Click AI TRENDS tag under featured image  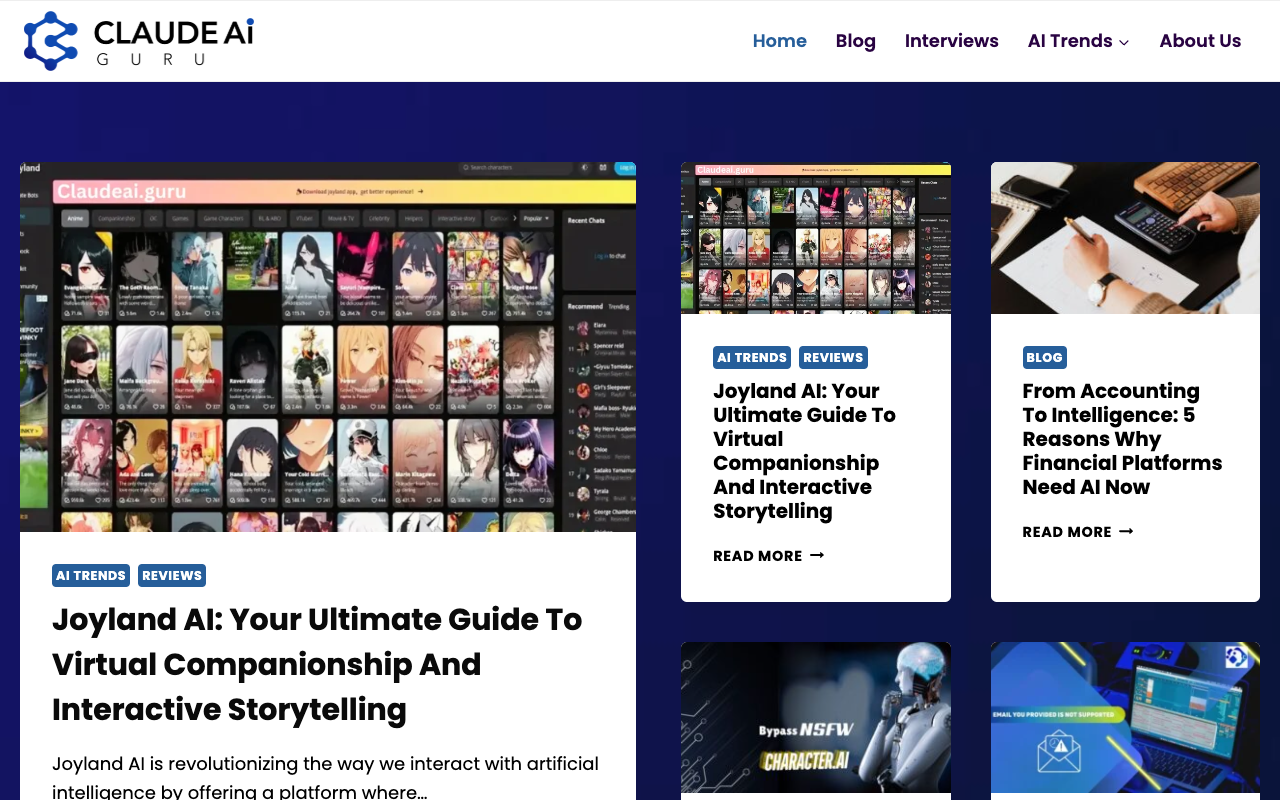pos(91,575)
